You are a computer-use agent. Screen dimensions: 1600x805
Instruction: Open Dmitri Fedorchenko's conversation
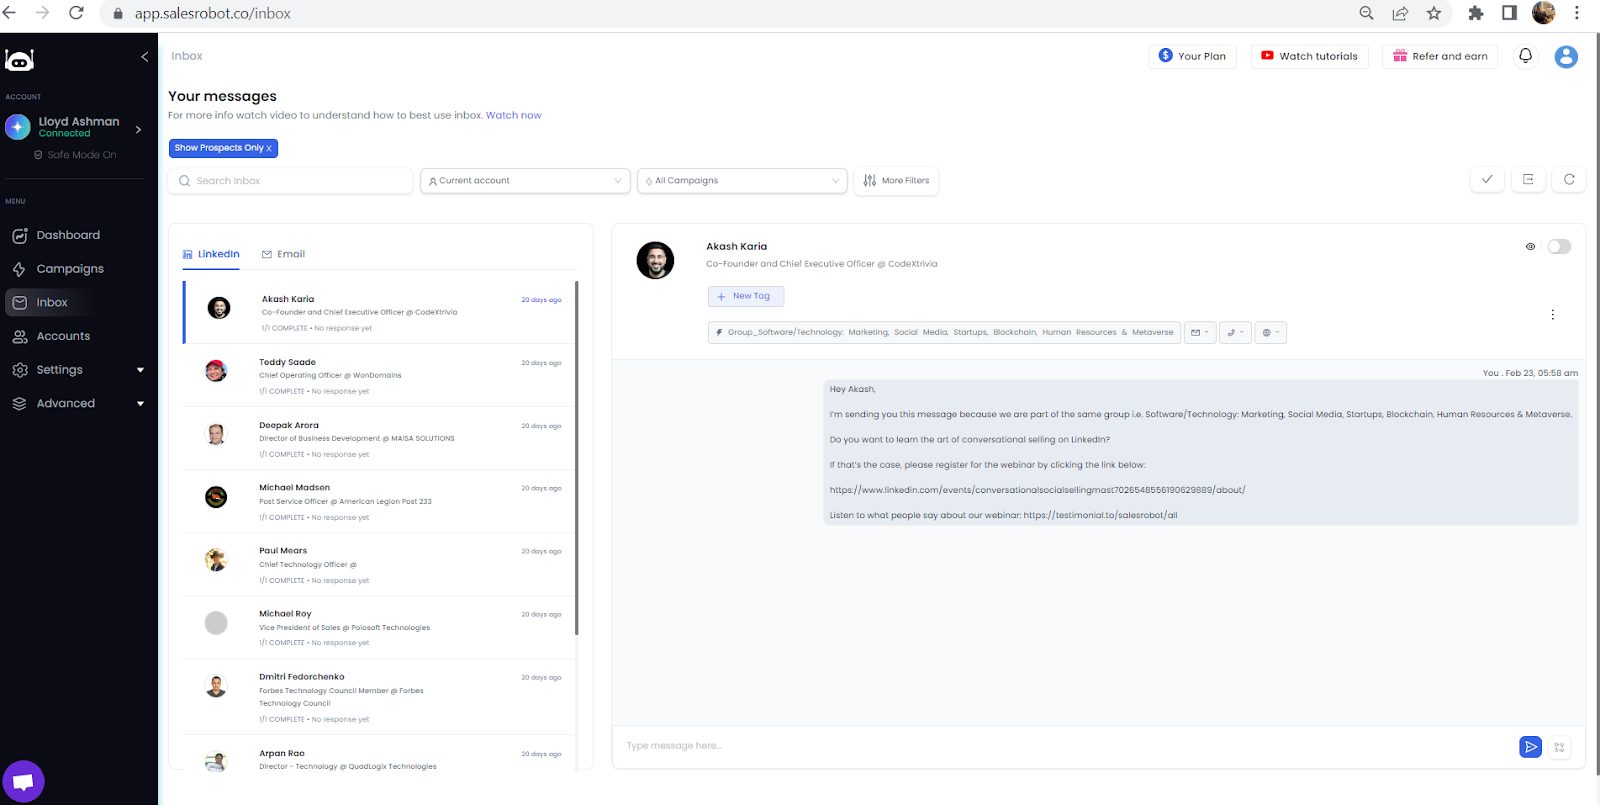(x=380, y=698)
